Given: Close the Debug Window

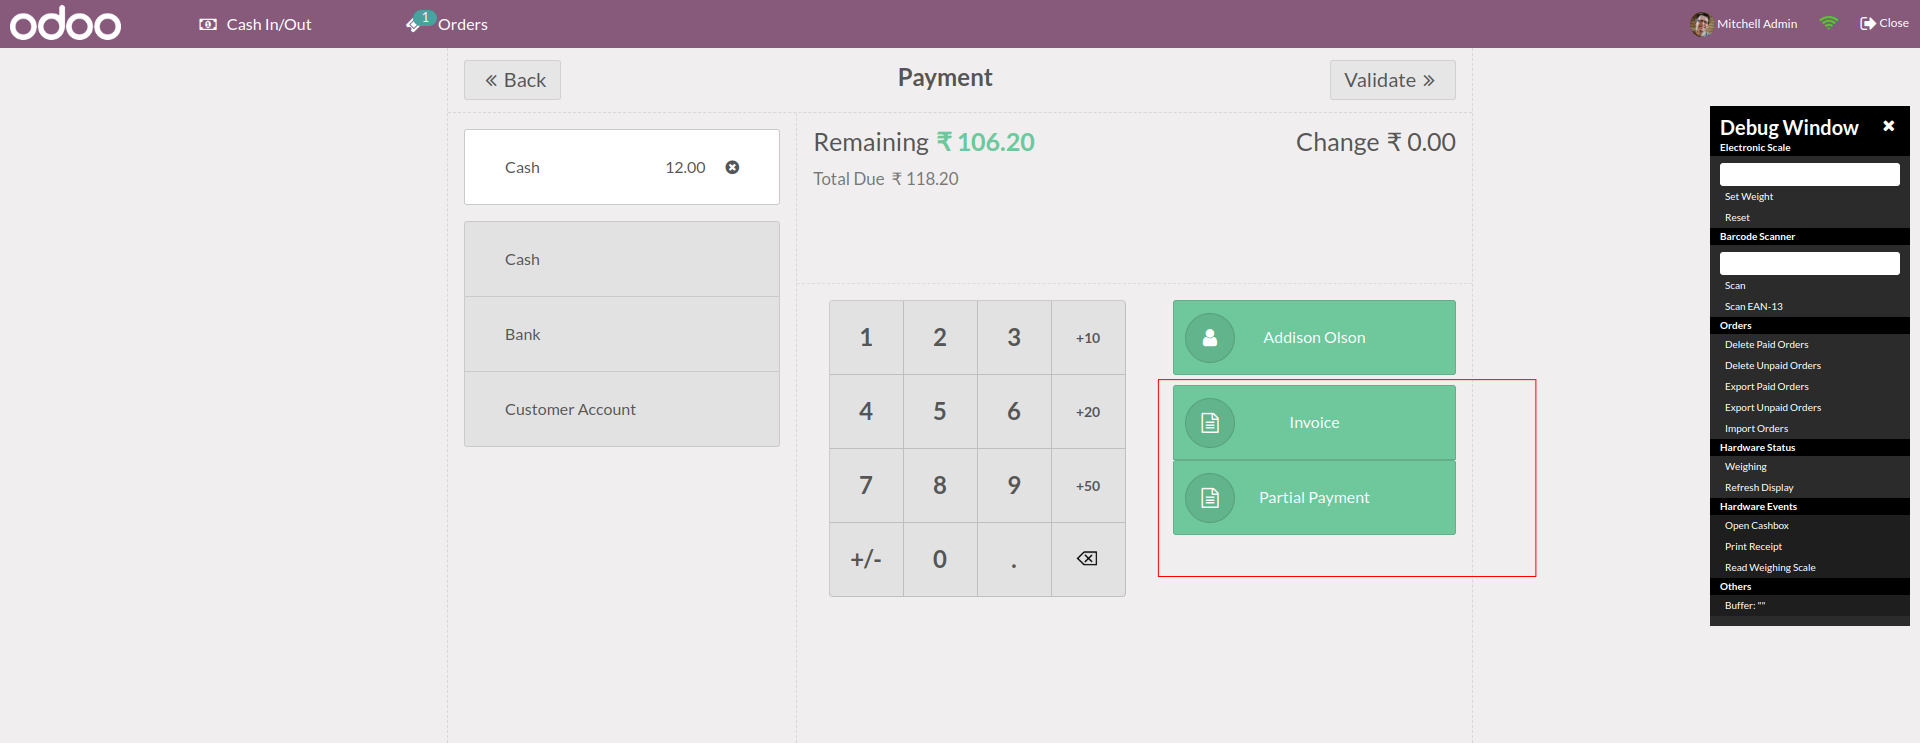Looking at the screenshot, I should click(x=1888, y=126).
